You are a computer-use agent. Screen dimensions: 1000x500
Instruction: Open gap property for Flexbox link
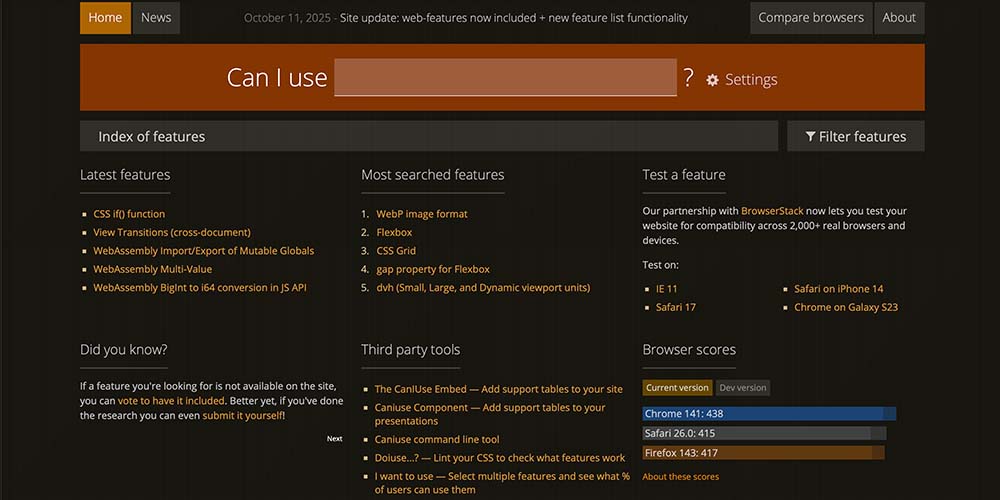(433, 269)
